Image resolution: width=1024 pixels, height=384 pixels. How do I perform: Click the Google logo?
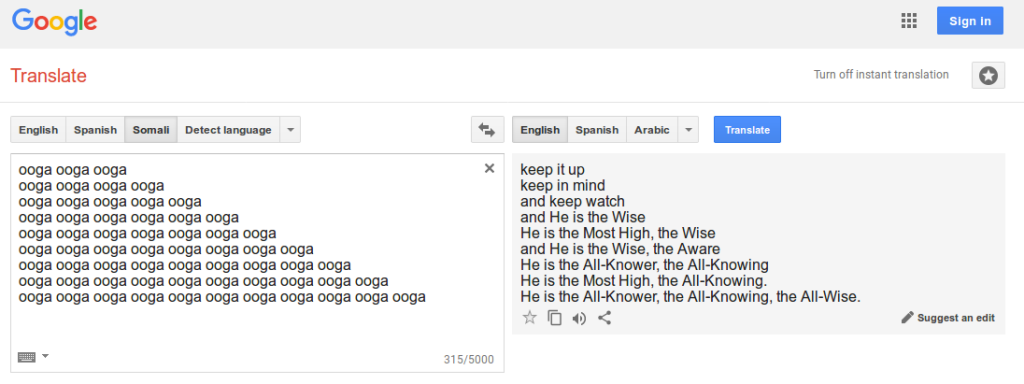click(x=55, y=23)
